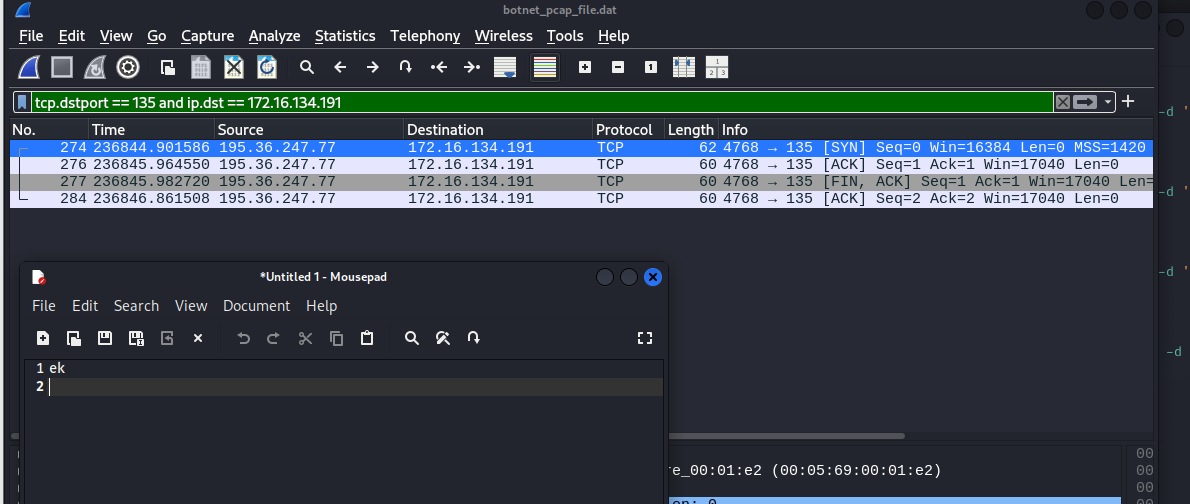1190x504 pixels.
Task: Stop the capture using the square icon
Action: [x=61, y=68]
